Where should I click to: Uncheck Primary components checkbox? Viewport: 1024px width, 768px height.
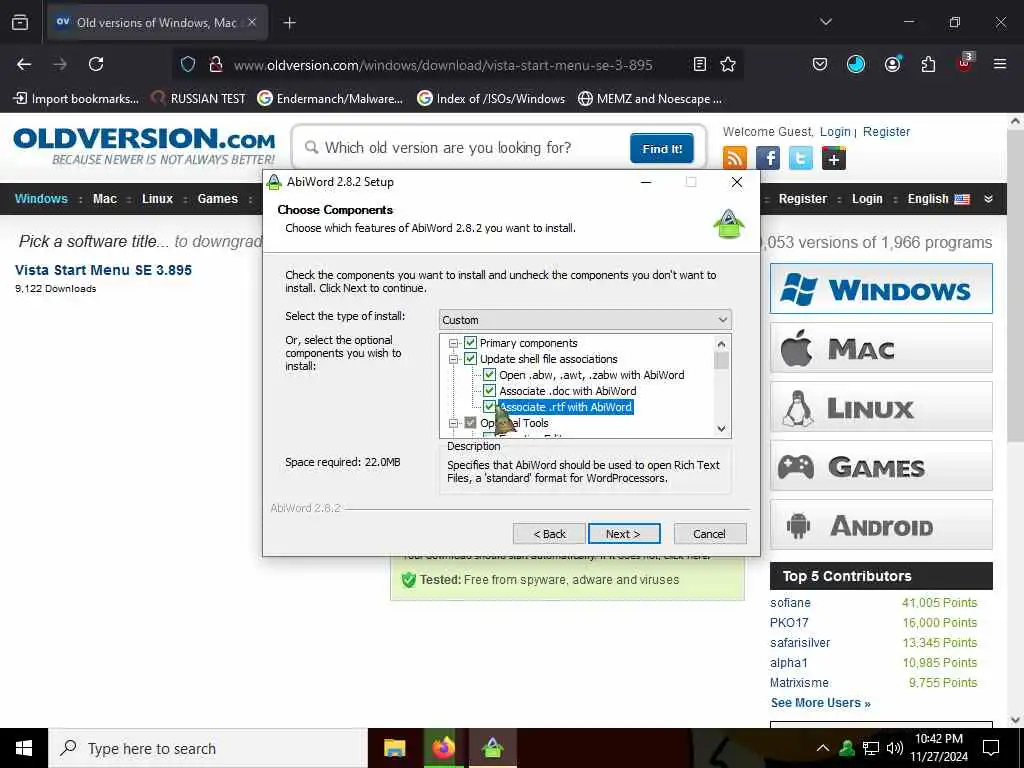tap(470, 343)
